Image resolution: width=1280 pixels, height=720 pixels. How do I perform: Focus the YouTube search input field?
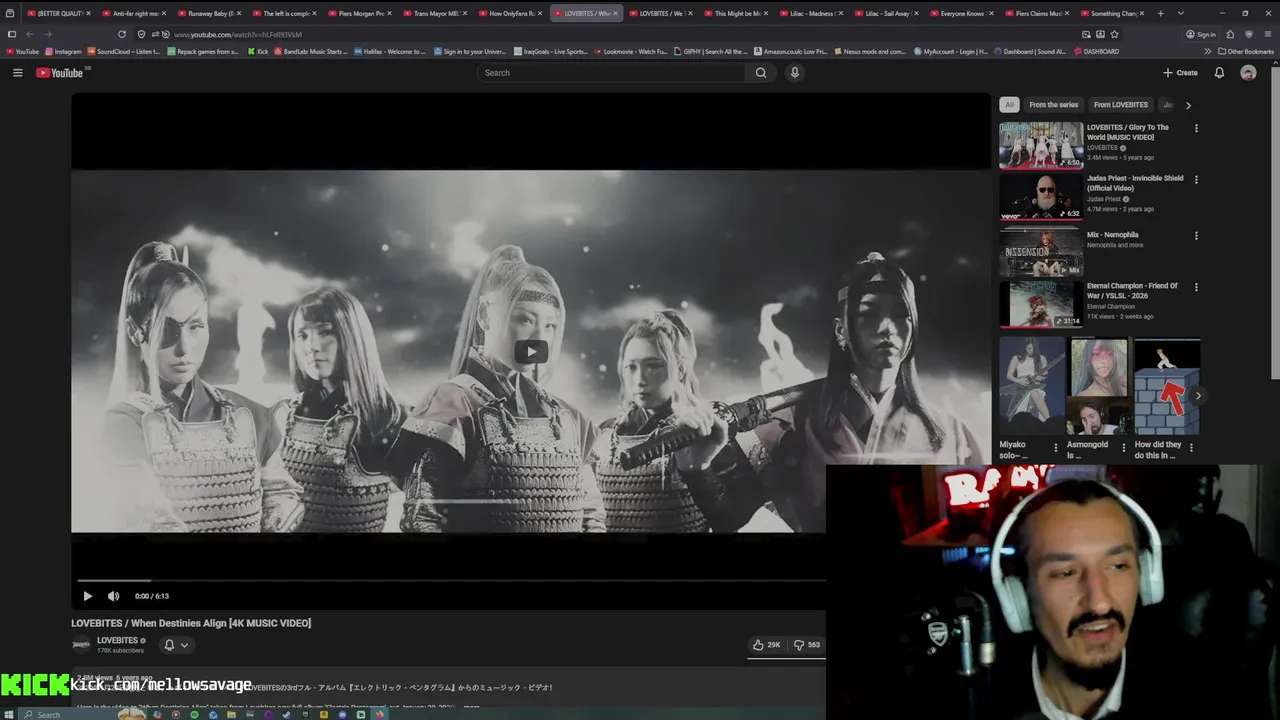coord(610,73)
